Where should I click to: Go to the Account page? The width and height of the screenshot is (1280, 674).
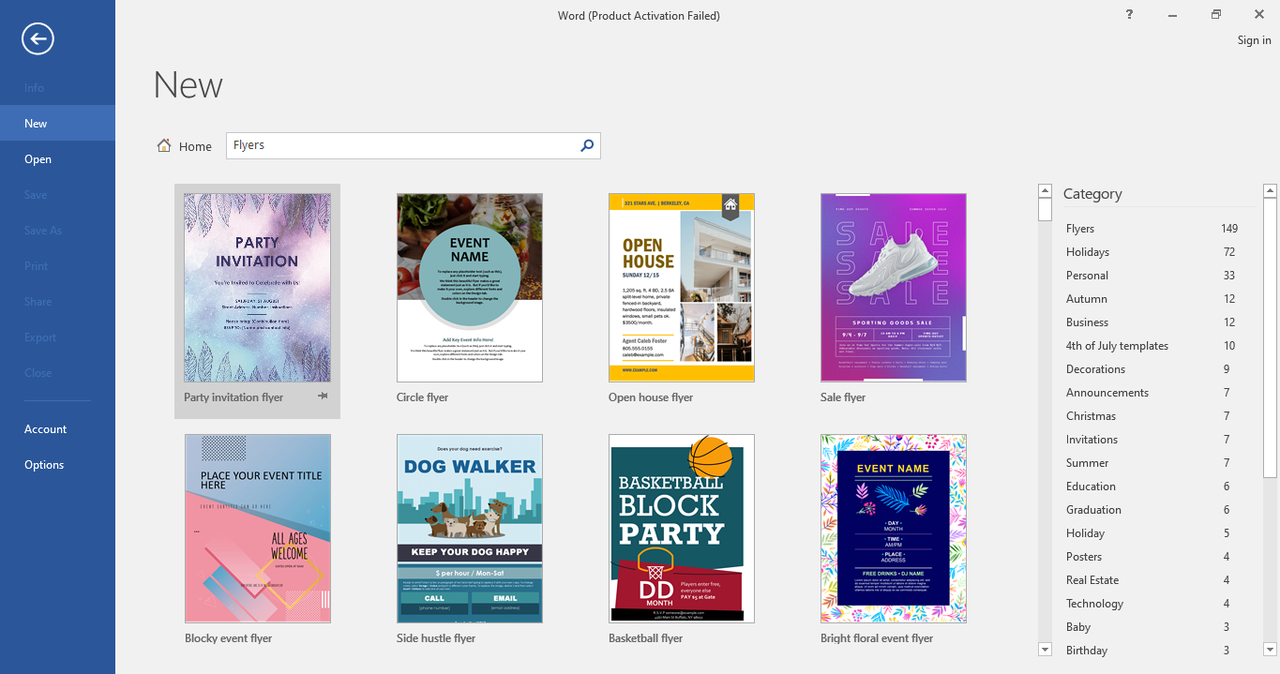57,429
